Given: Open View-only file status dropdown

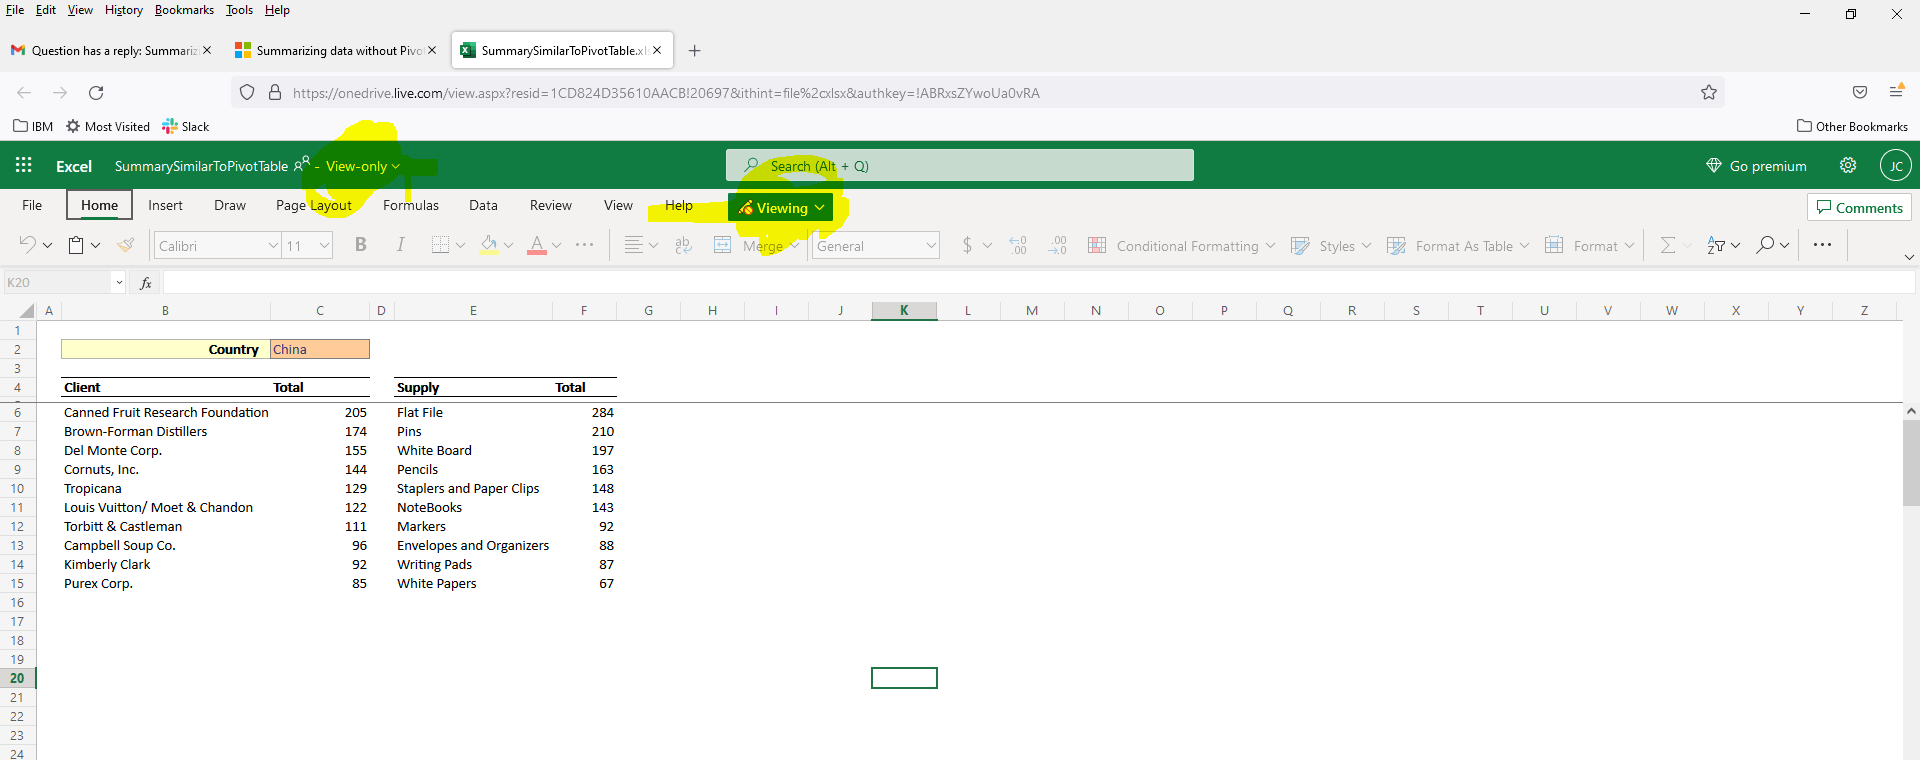Looking at the screenshot, I should pyautogui.click(x=362, y=166).
